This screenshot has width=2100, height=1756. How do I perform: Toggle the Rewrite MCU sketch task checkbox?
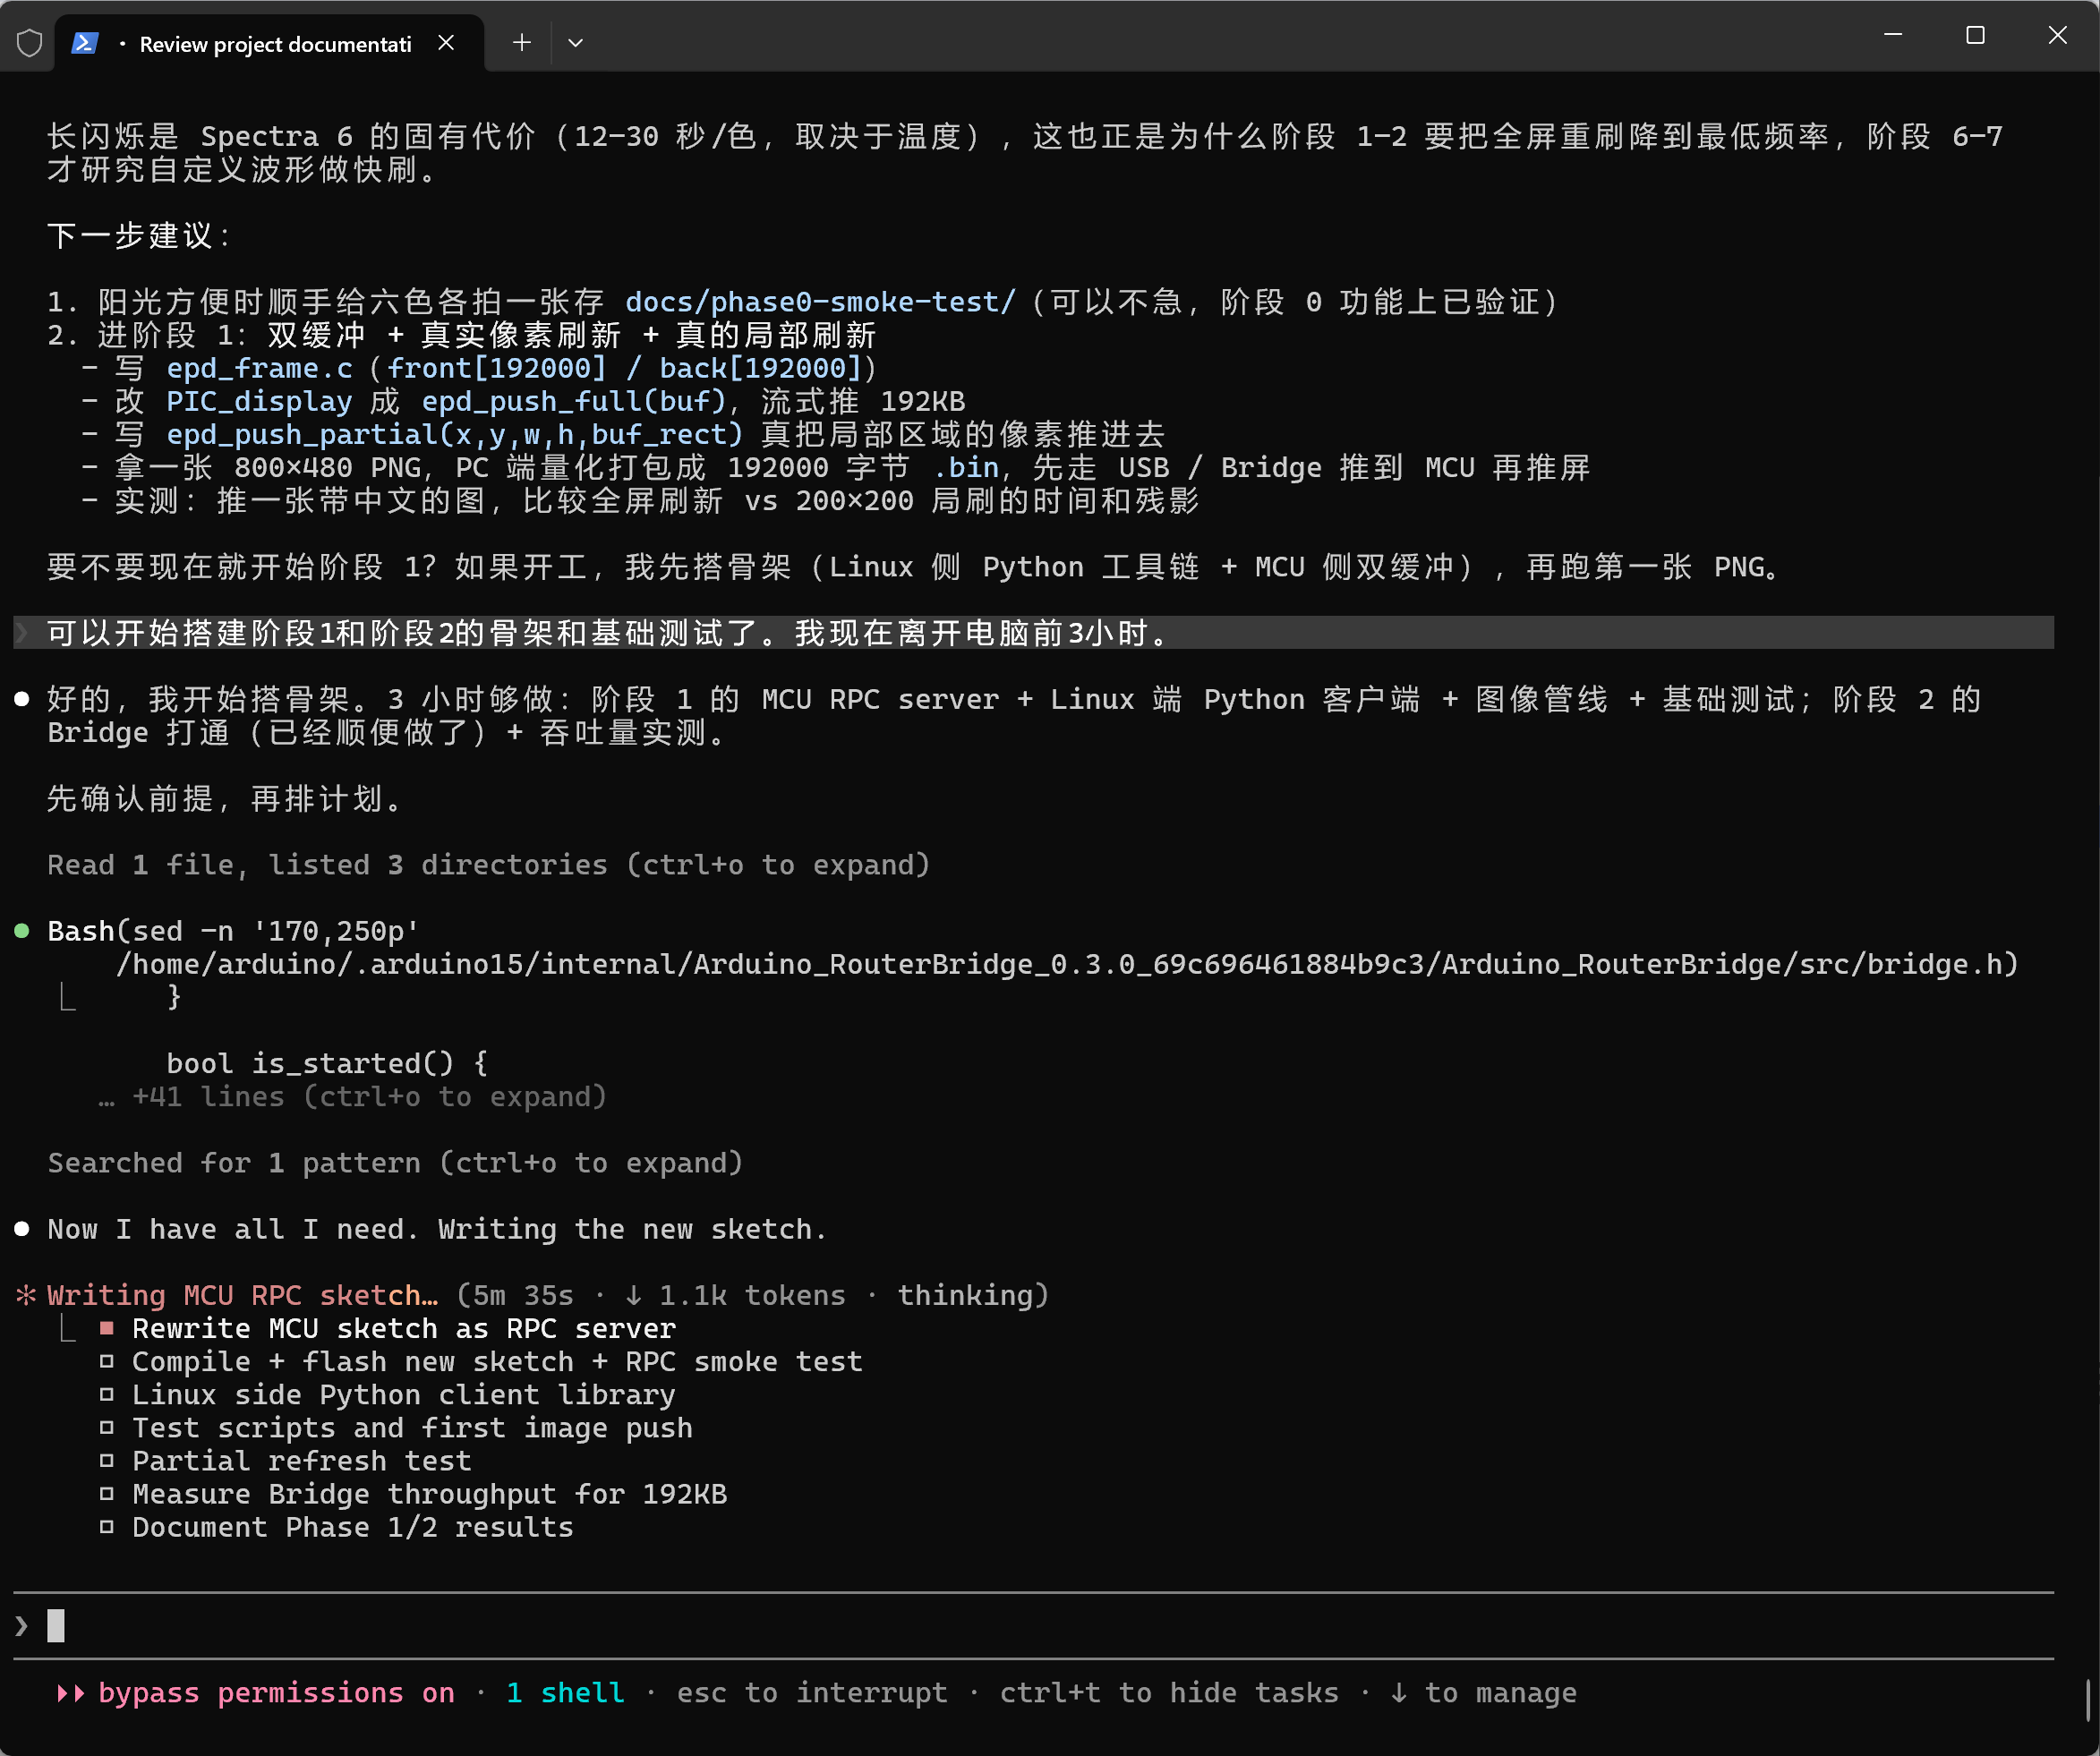tap(107, 1328)
